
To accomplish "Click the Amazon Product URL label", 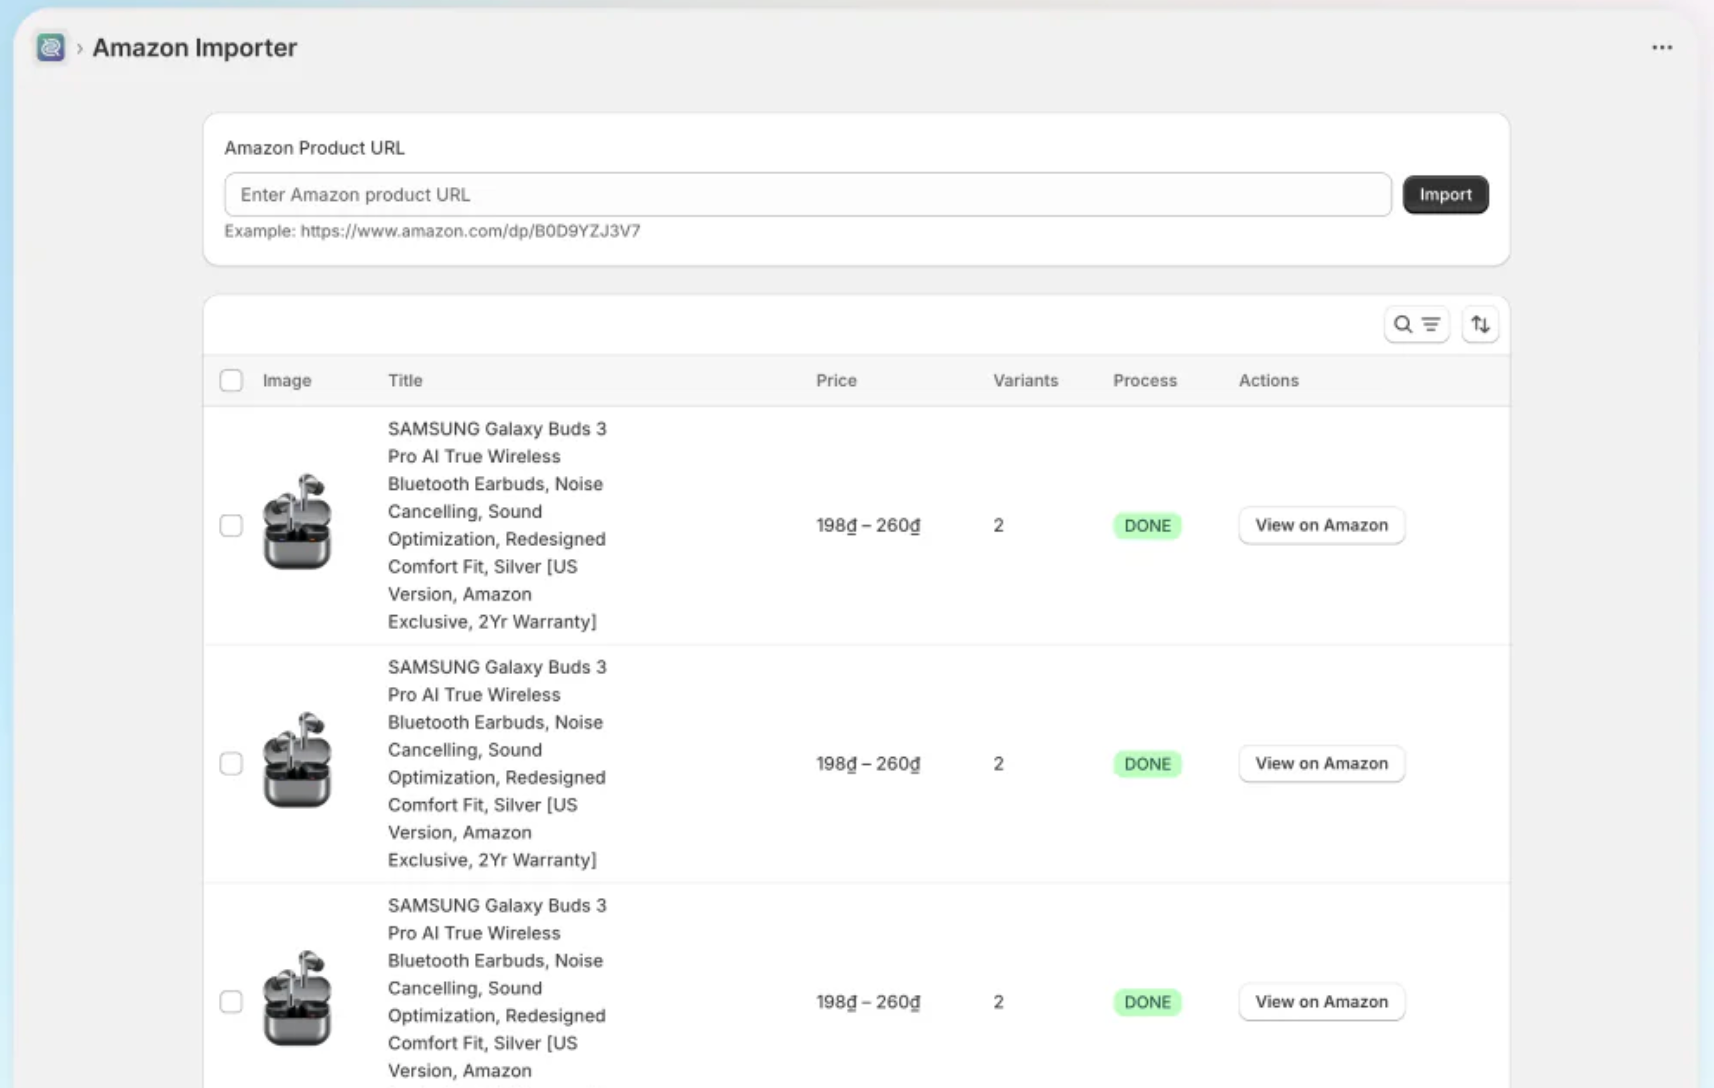I will 314,147.
